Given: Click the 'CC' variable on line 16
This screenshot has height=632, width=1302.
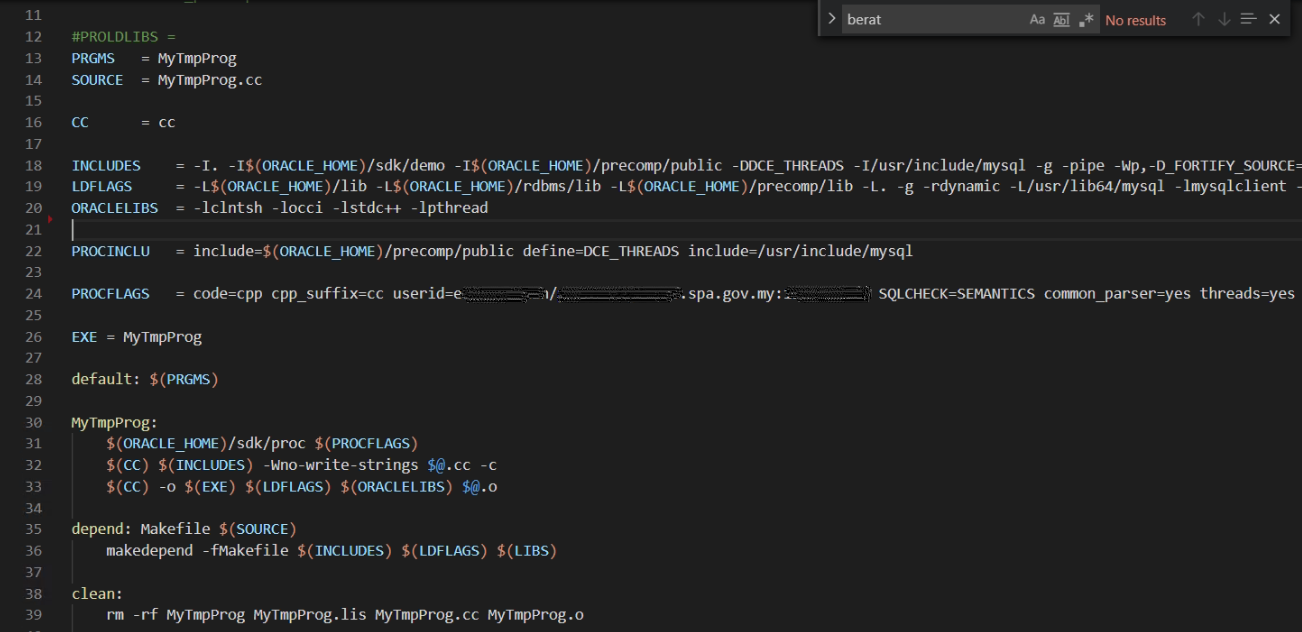Looking at the screenshot, I should pos(80,122).
